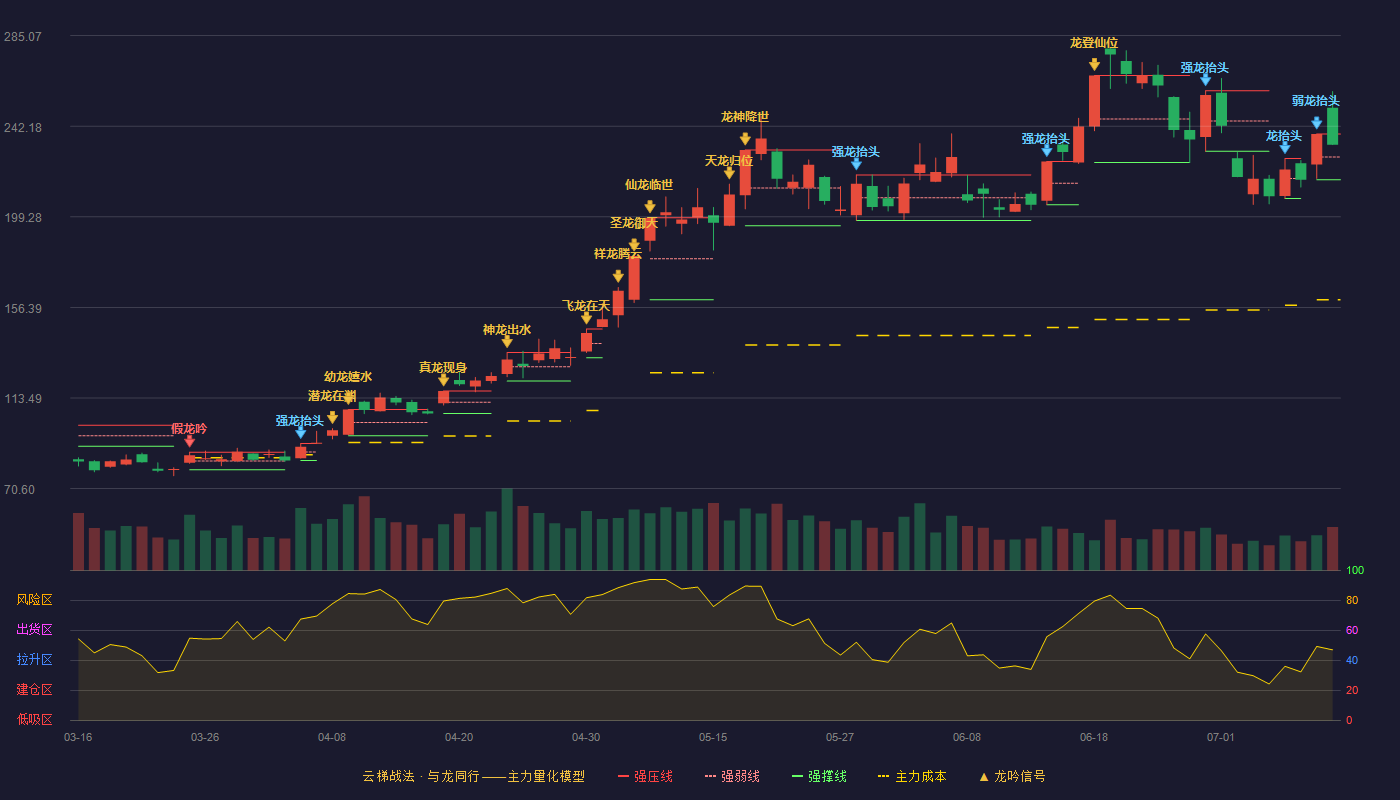Click the 仙龙临世 signal arrow
This screenshot has width=1400, height=800.
coord(650,207)
